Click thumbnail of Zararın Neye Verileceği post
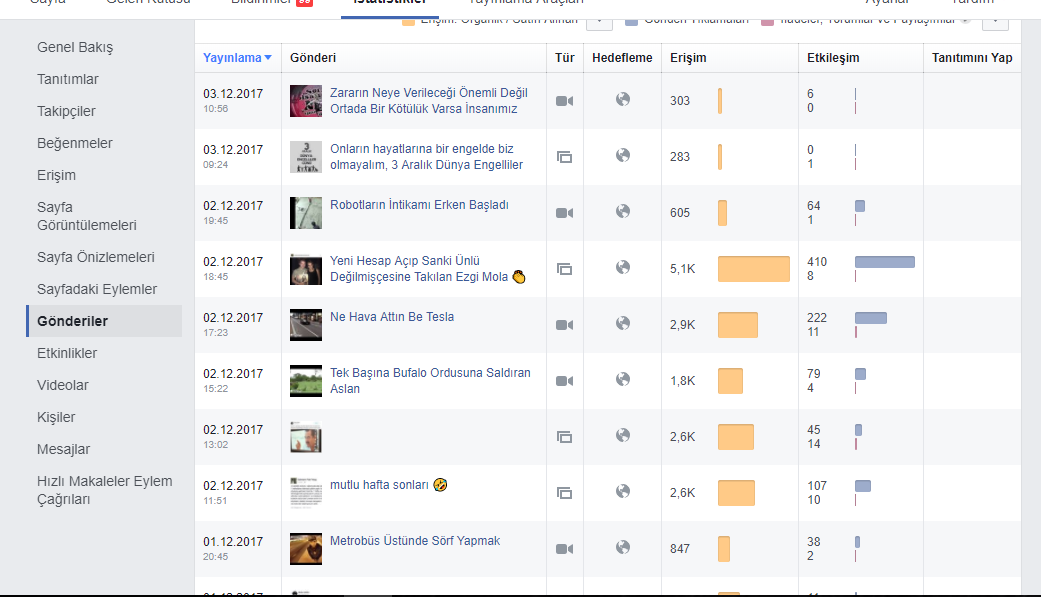 tap(306, 101)
